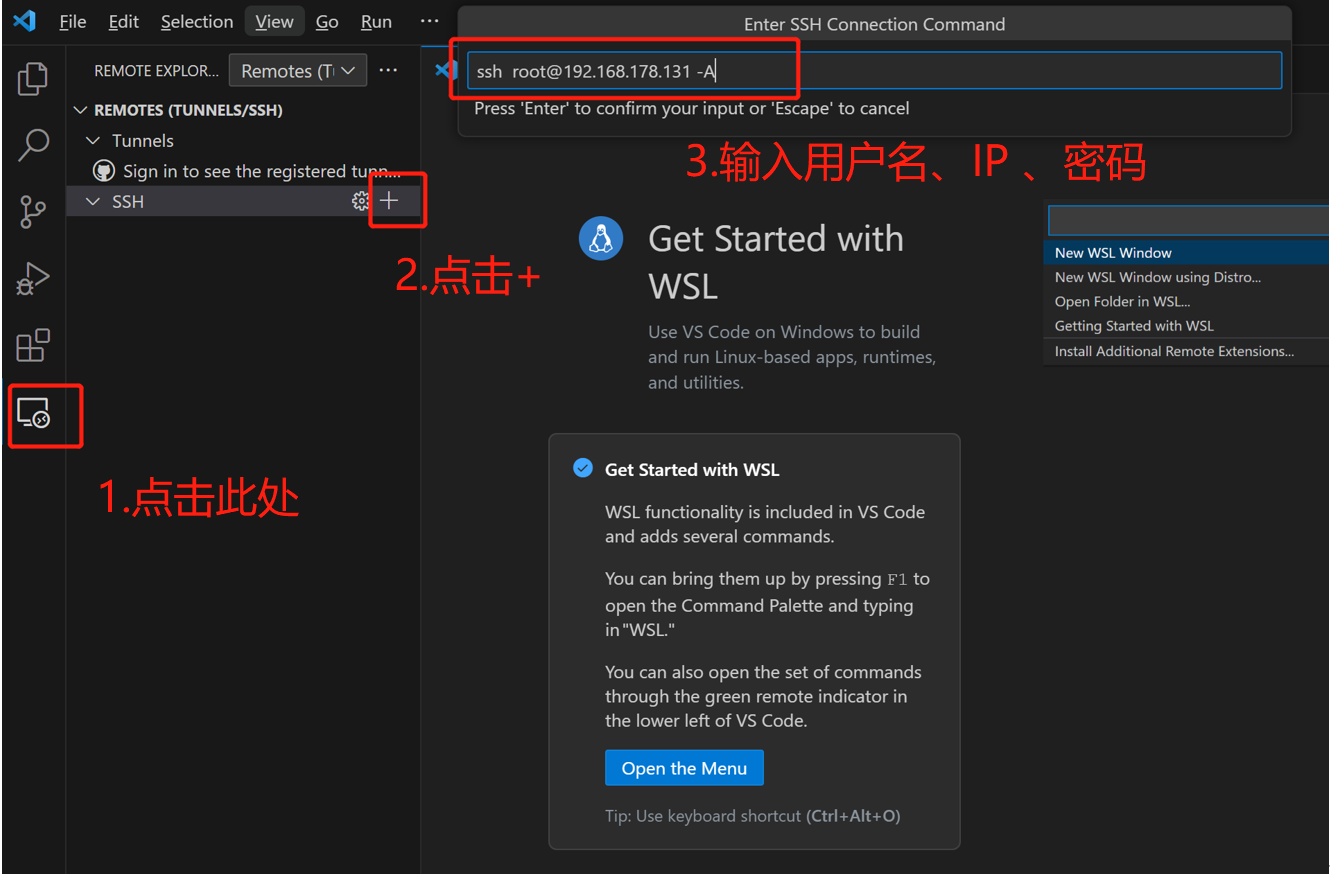Click the SSH configure gear icon

tap(360, 201)
